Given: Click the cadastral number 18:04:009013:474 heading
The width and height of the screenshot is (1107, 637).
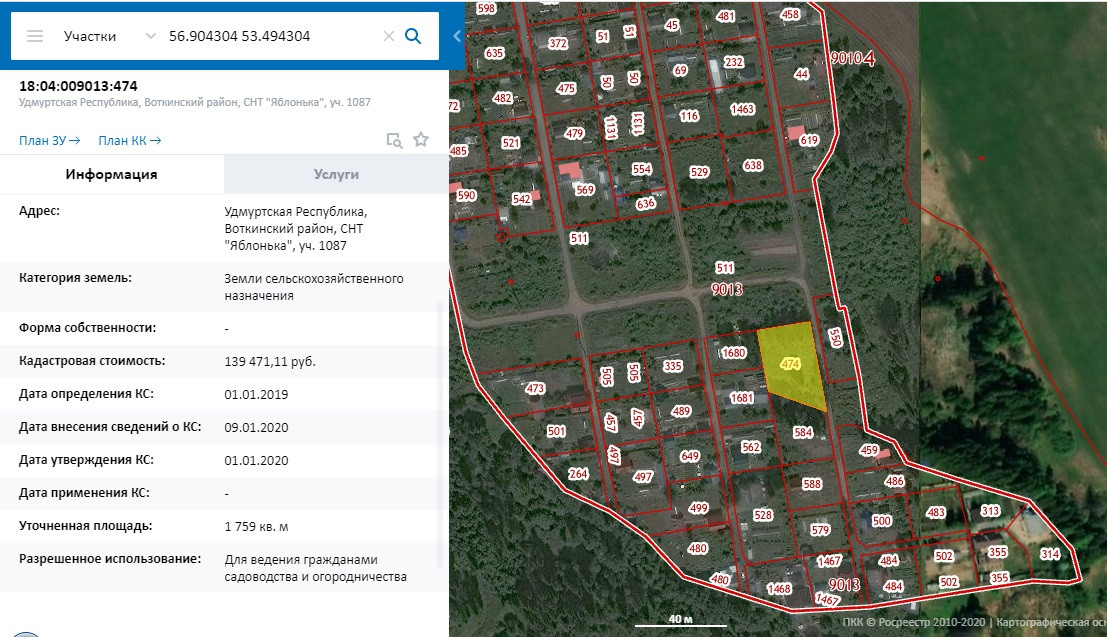Looking at the screenshot, I should 78,86.
